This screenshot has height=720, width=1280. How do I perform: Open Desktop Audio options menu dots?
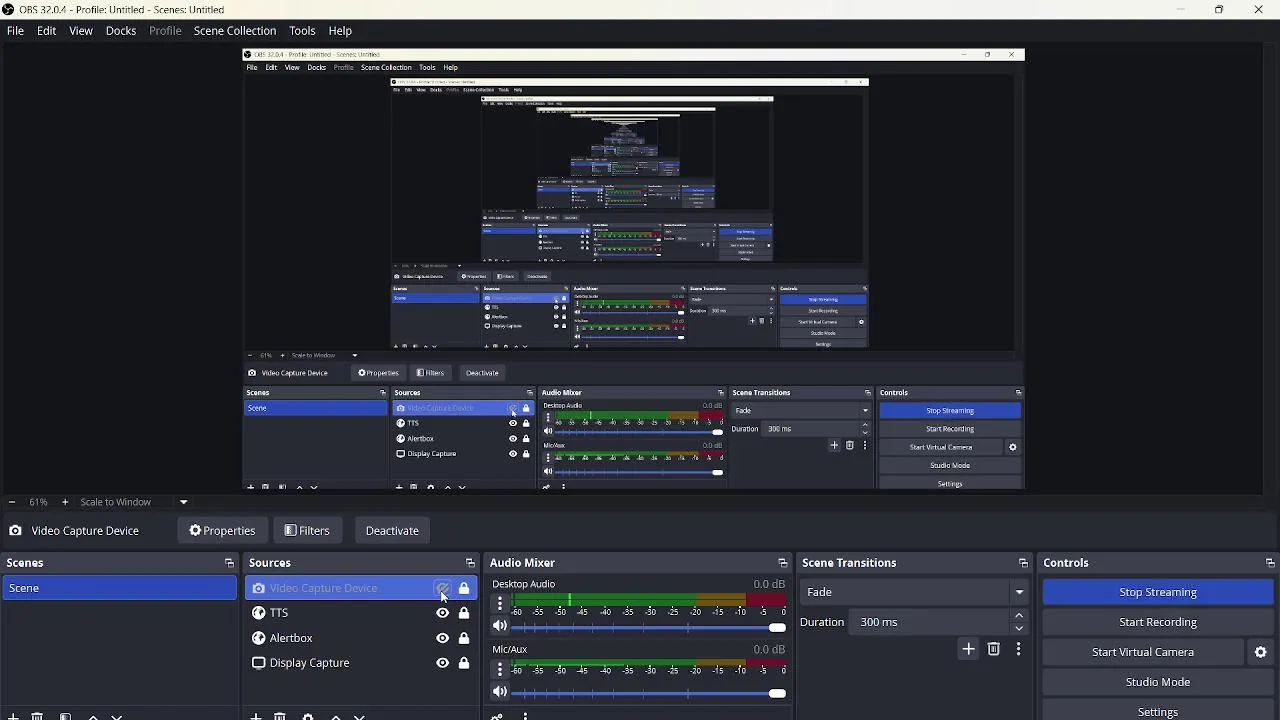[x=500, y=603]
